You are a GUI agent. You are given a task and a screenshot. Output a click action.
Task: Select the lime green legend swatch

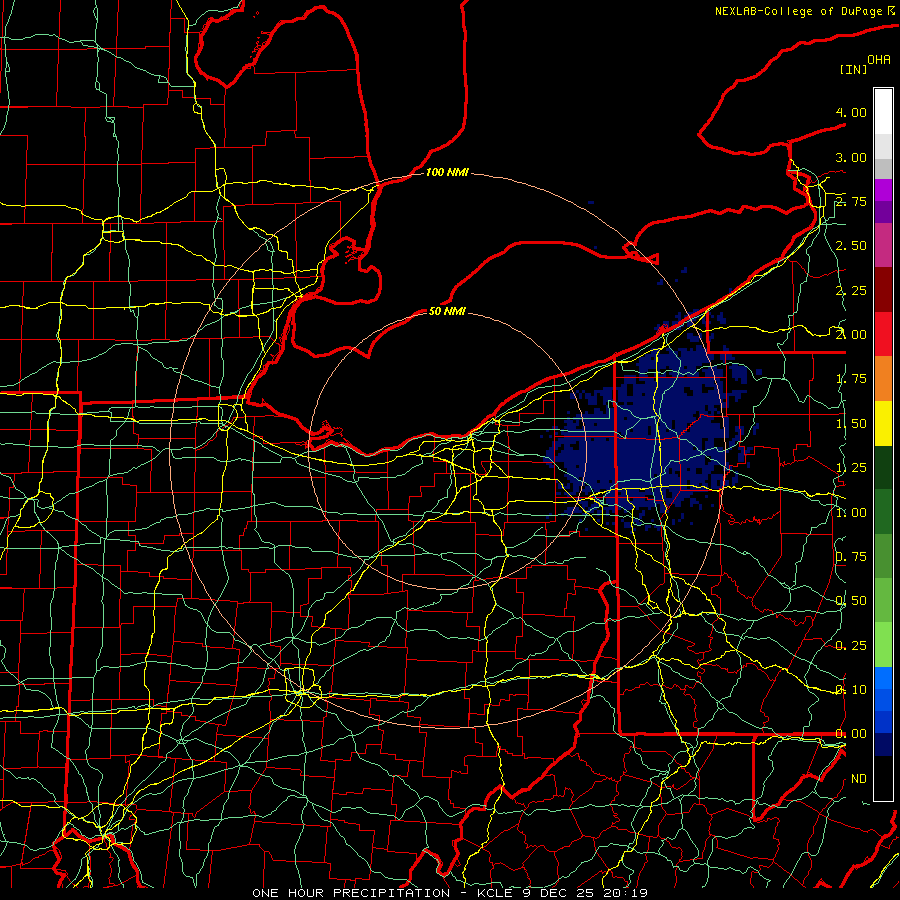pyautogui.click(x=883, y=645)
